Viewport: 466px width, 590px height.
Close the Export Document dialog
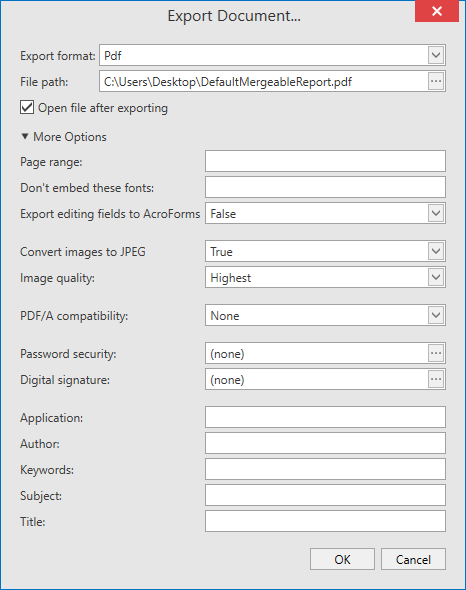[x=437, y=11]
